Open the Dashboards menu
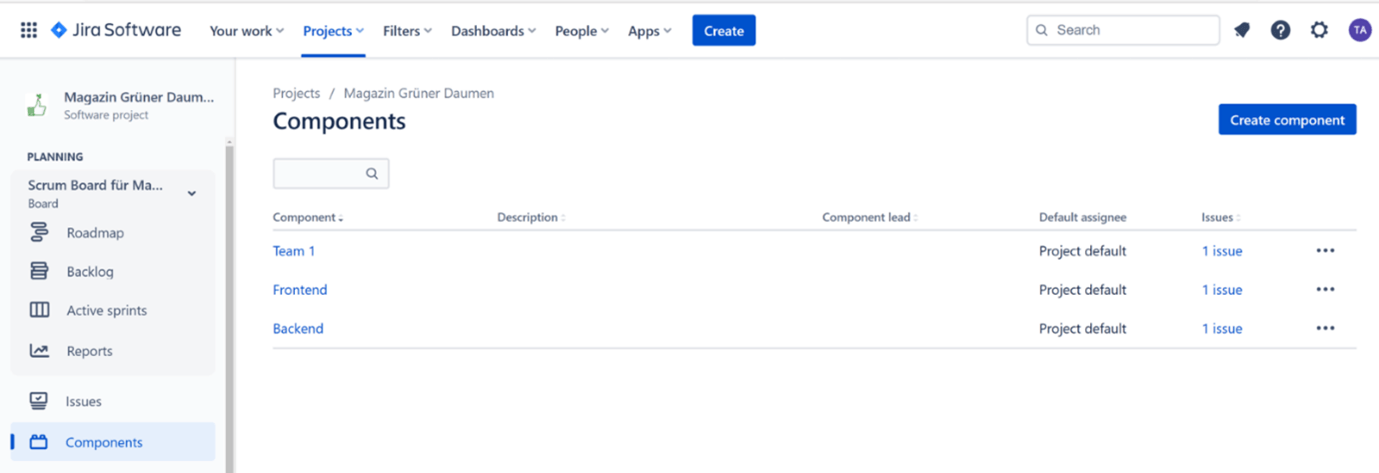Viewport: 1379px width, 473px height. click(x=493, y=31)
